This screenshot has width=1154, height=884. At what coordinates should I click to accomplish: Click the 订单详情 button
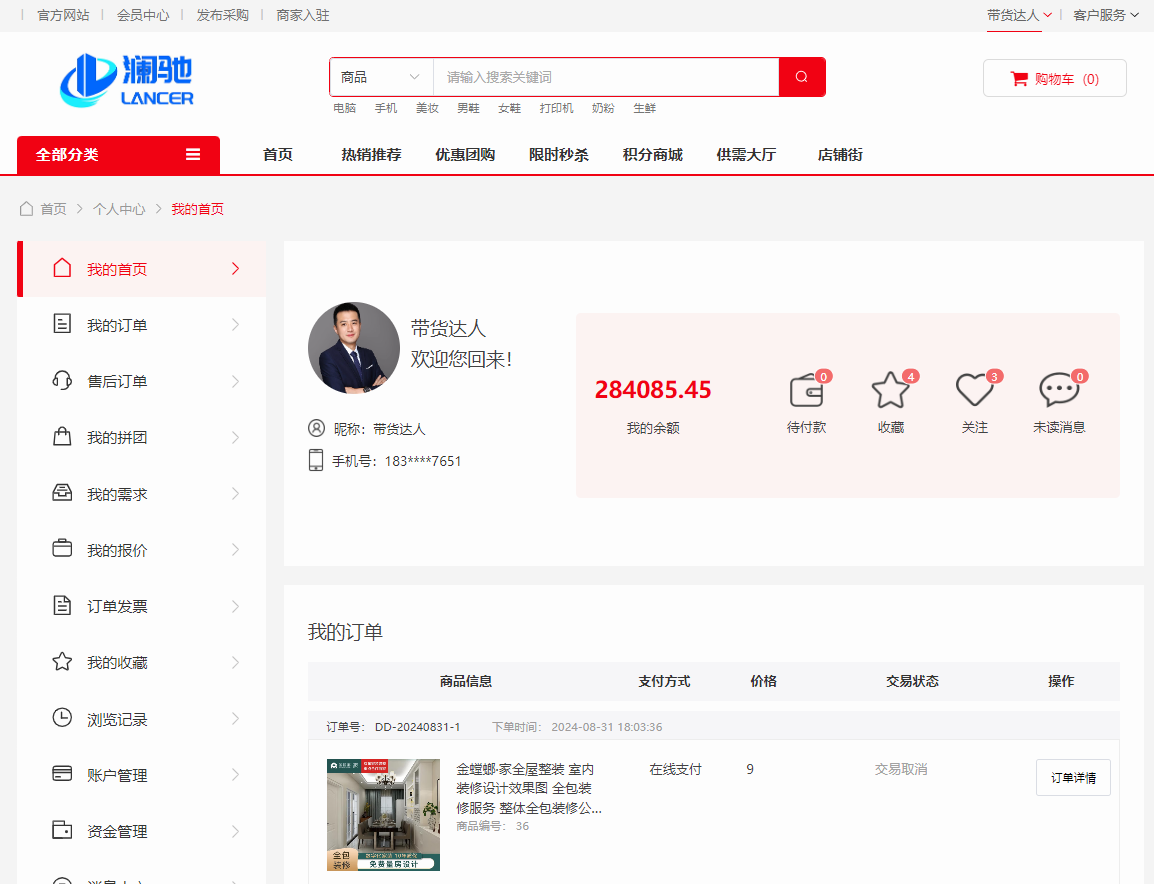click(x=1072, y=778)
